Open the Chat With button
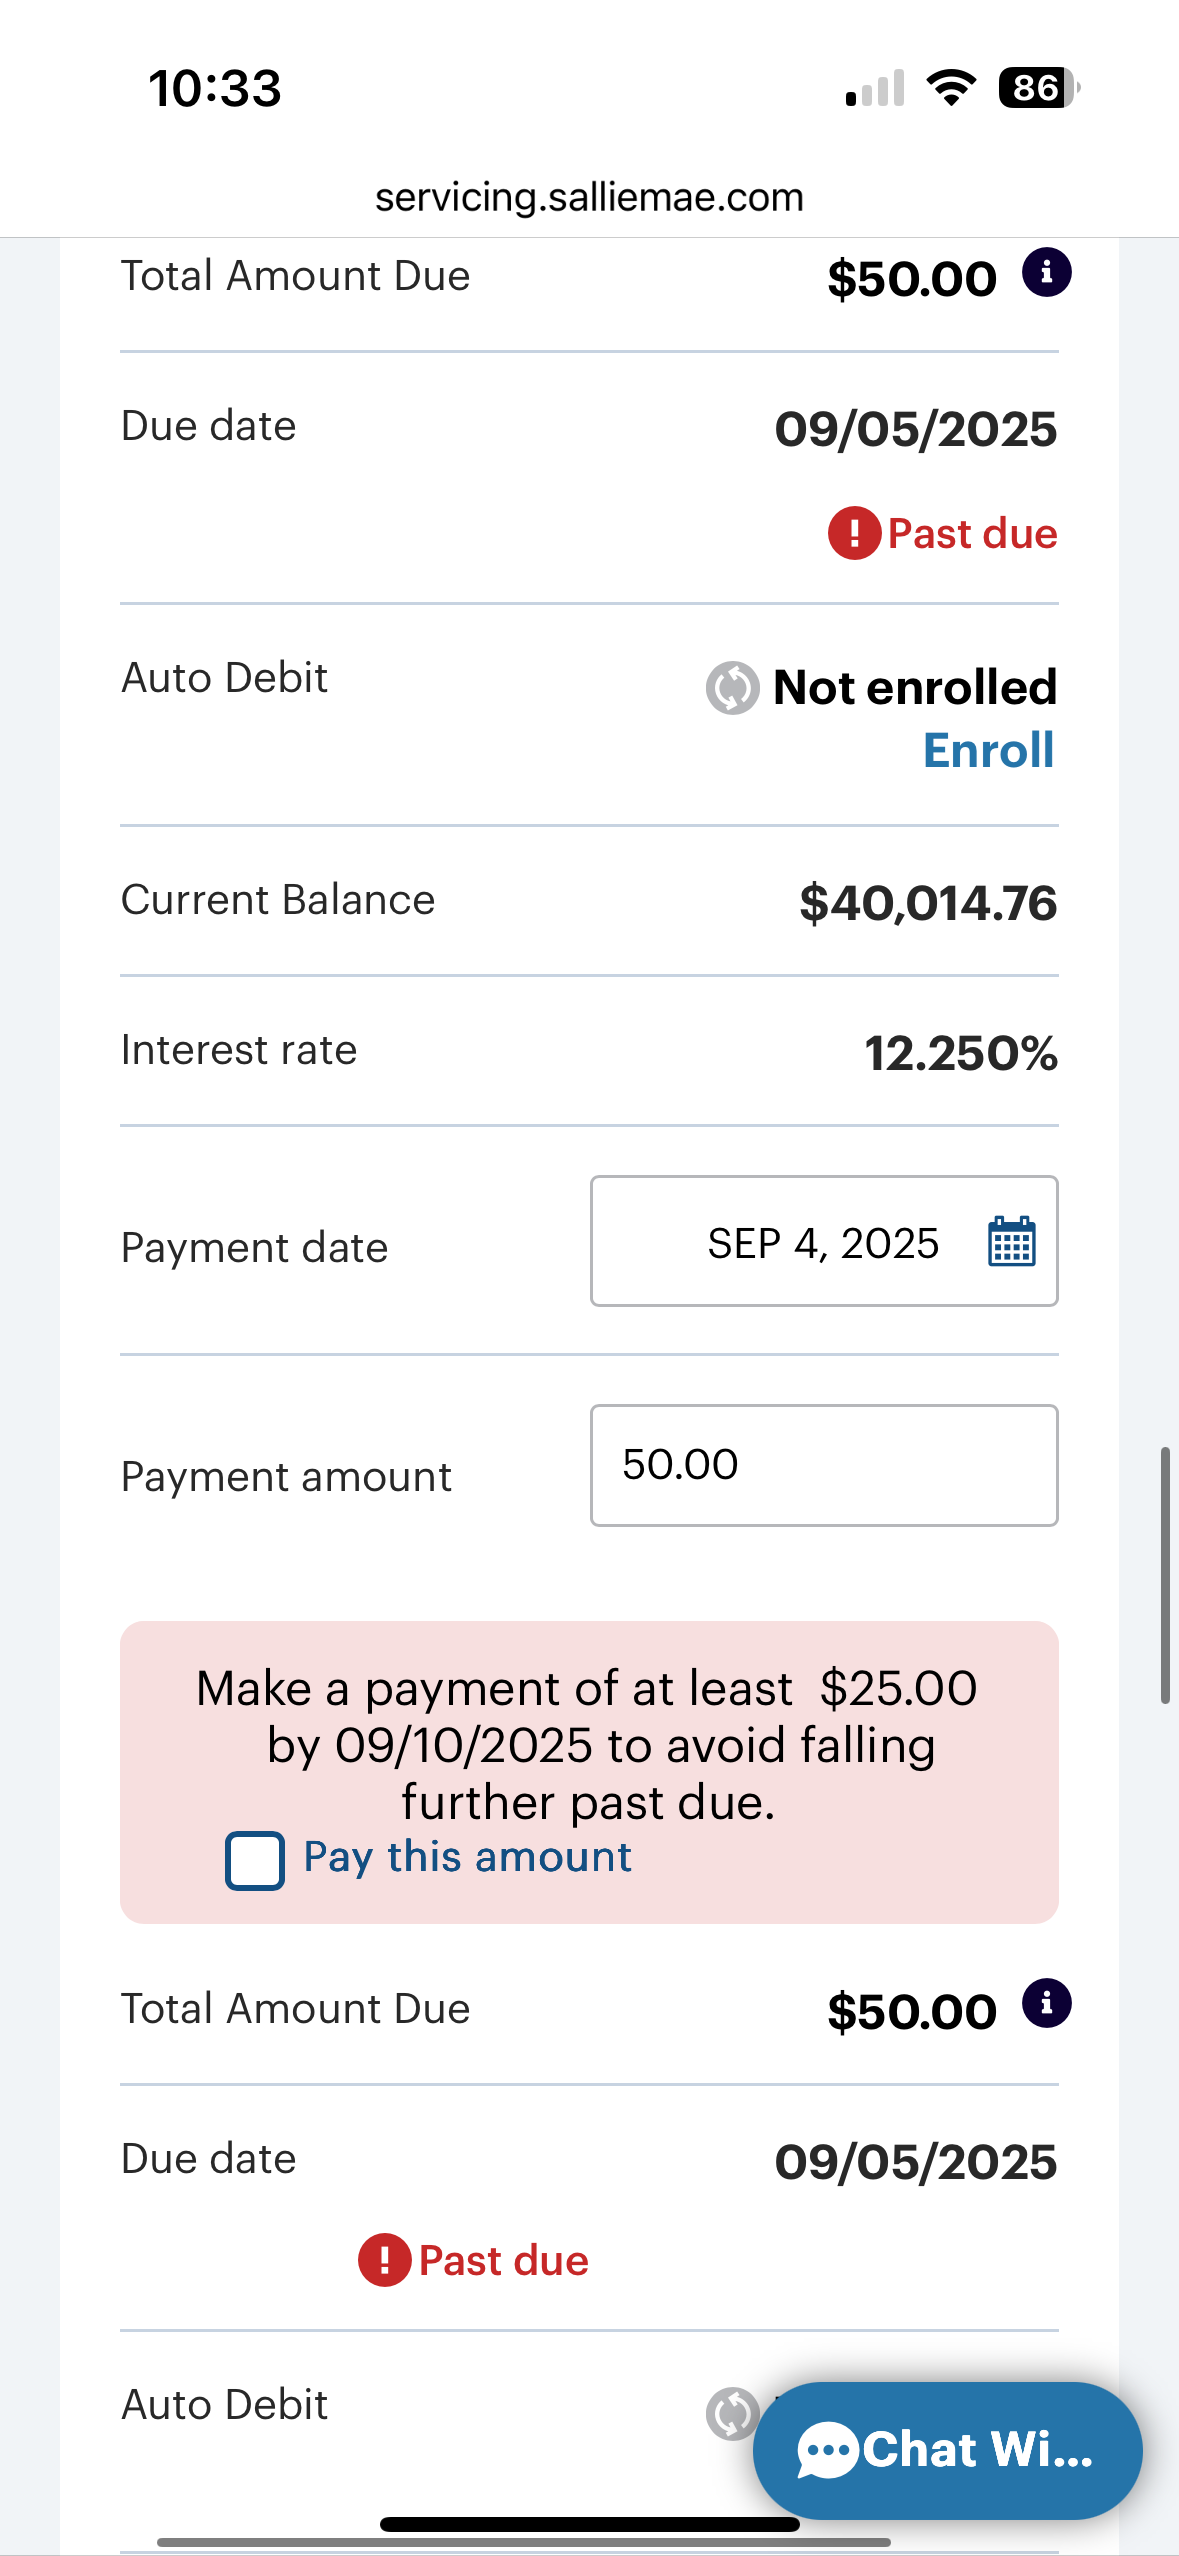 (x=946, y=2450)
